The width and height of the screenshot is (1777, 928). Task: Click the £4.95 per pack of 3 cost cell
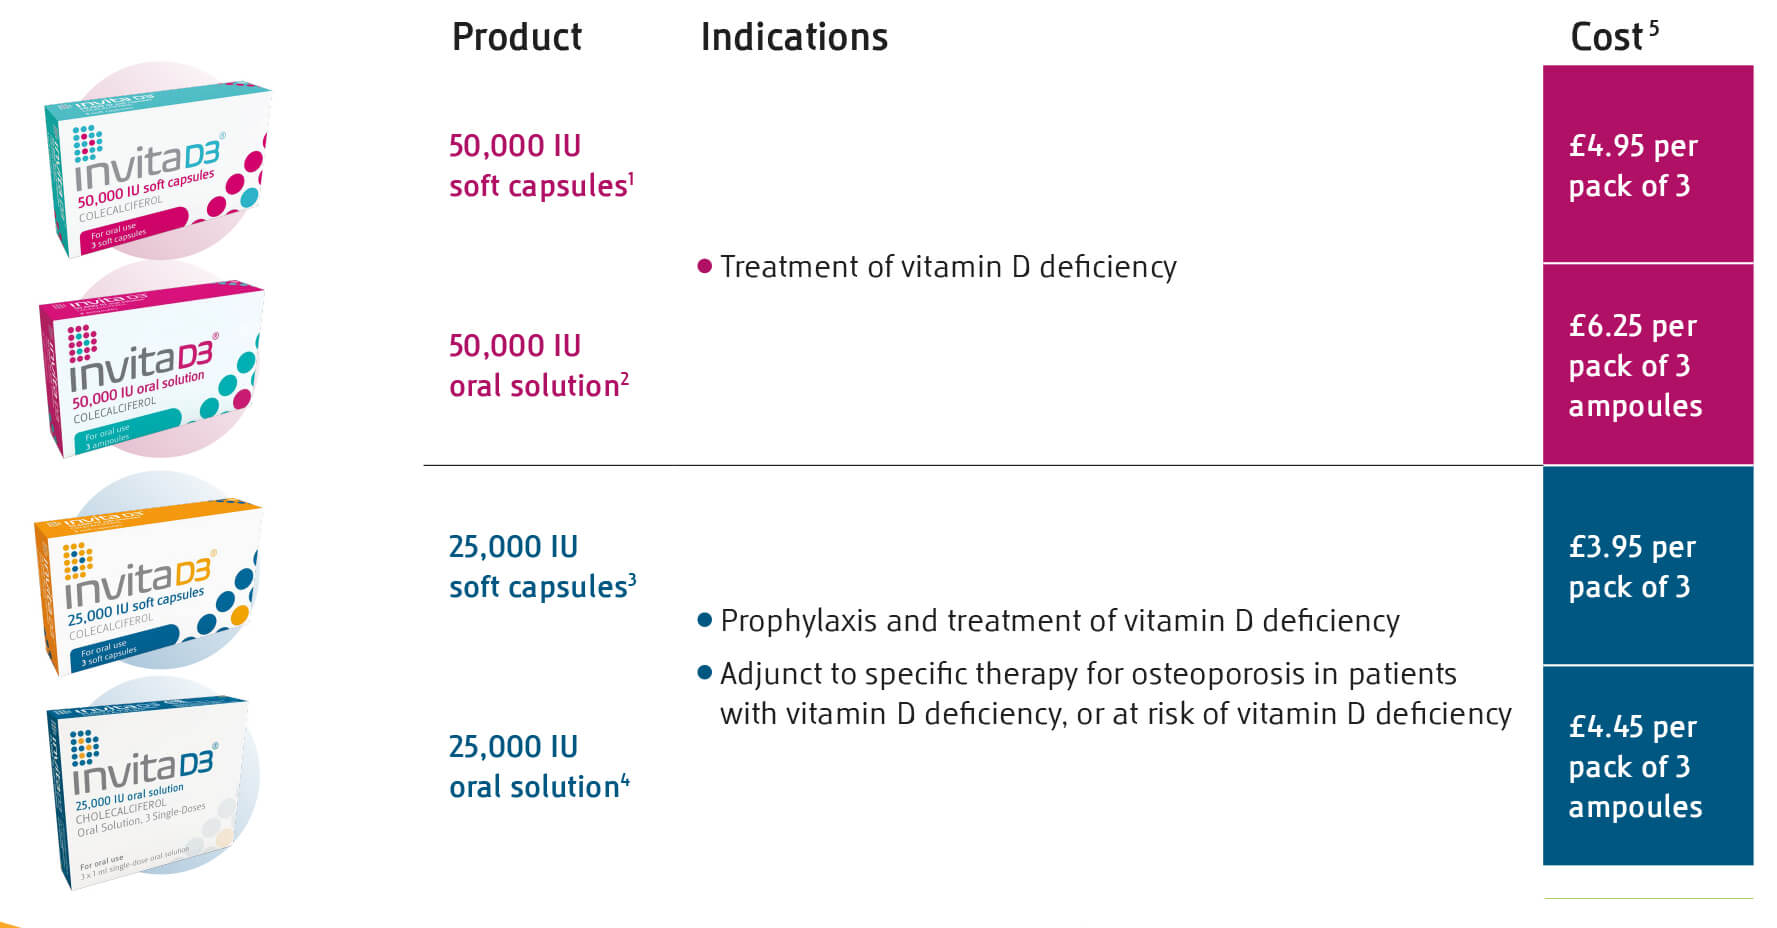(x=1648, y=164)
